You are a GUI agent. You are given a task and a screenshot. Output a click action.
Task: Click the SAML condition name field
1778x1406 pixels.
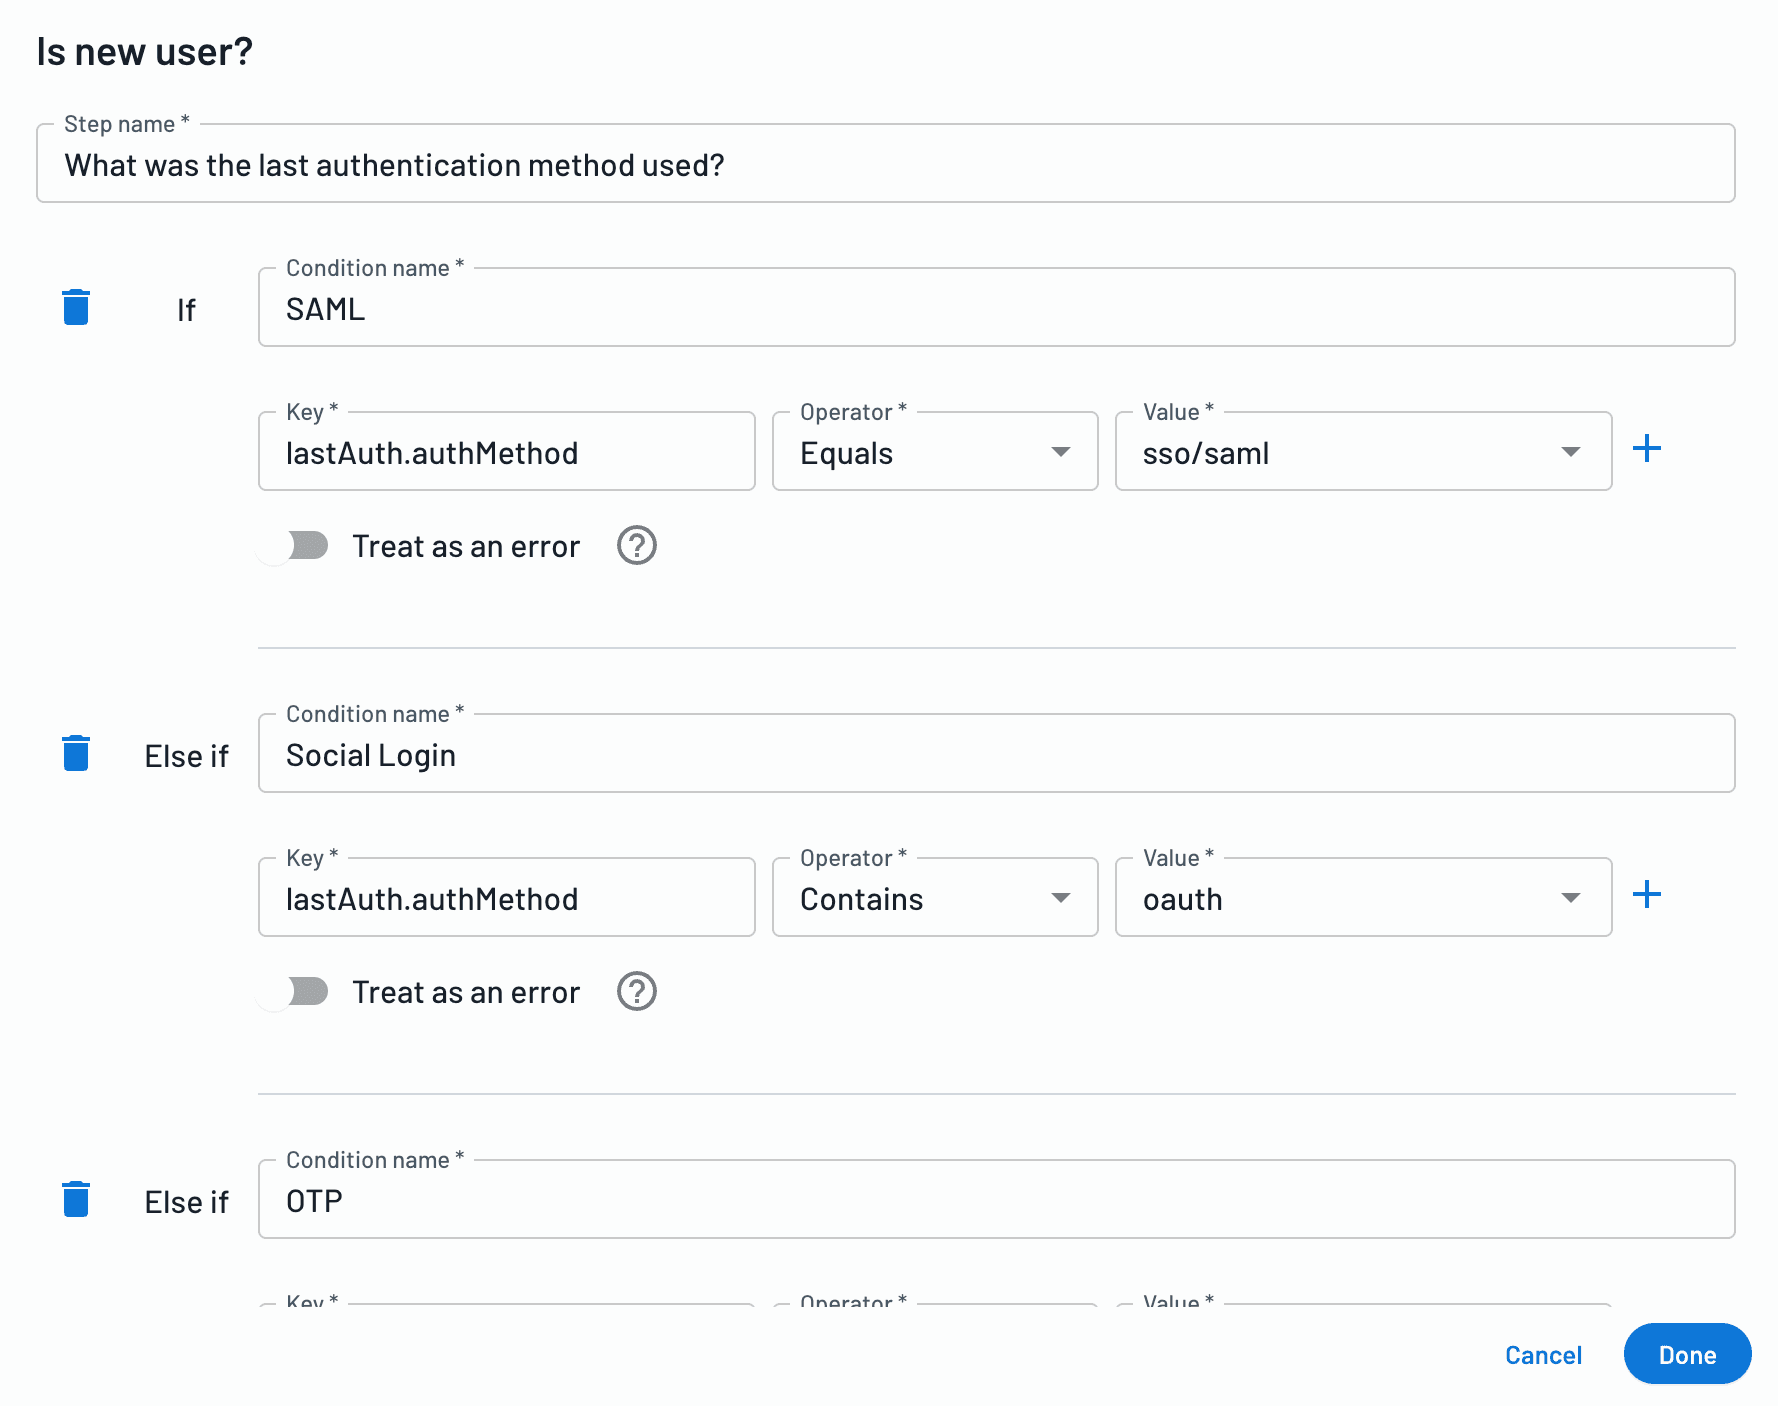point(995,308)
